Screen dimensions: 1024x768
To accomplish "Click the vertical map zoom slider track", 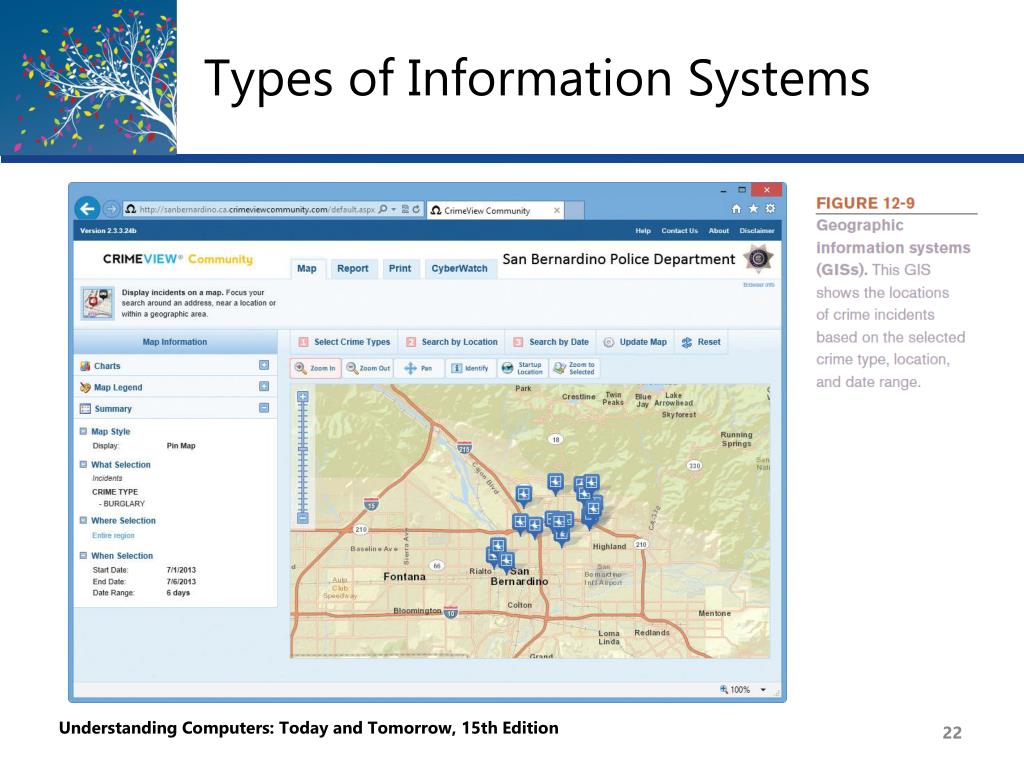I will coord(303,457).
